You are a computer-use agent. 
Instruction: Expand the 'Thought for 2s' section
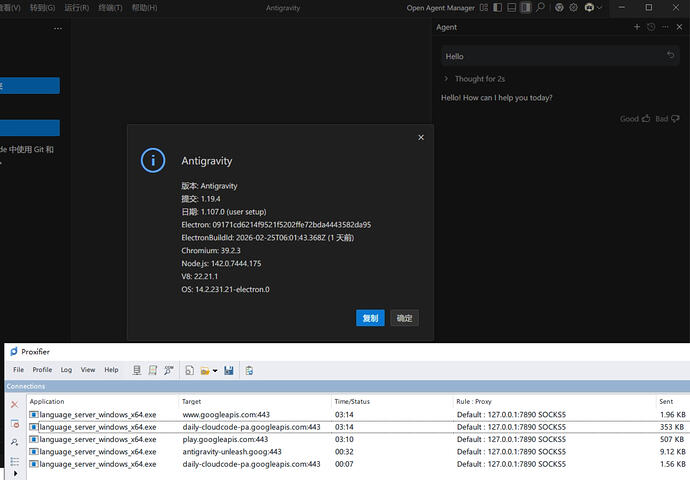click(474, 79)
